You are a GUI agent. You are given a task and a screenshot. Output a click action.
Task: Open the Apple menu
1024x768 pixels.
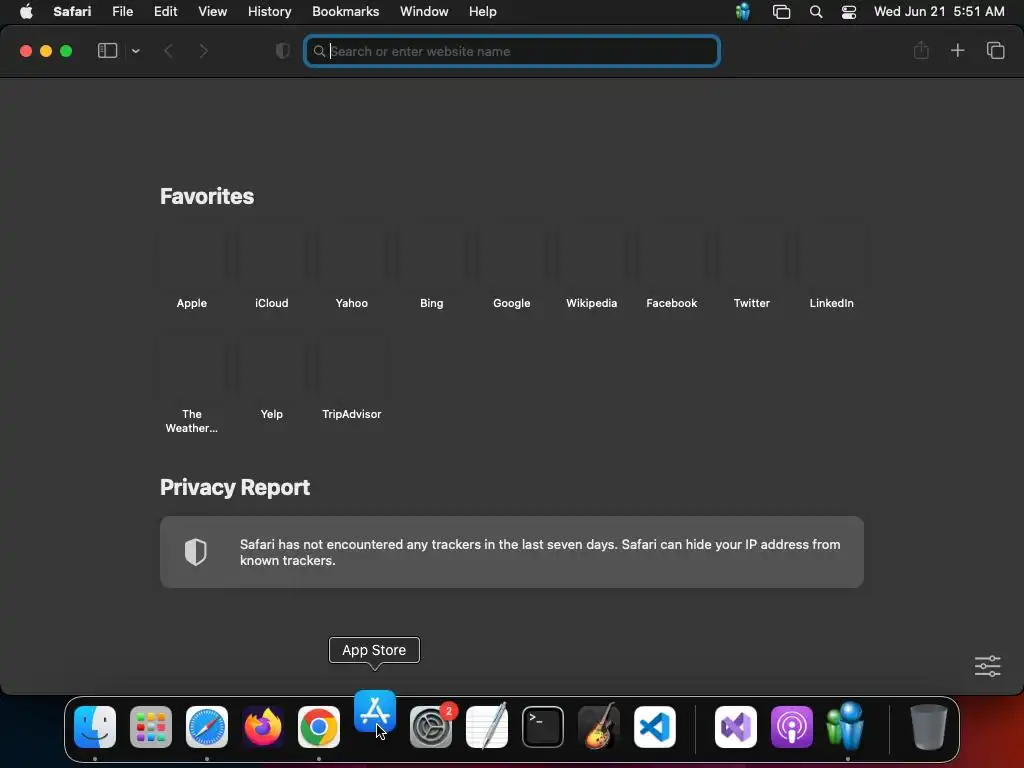tap(26, 12)
